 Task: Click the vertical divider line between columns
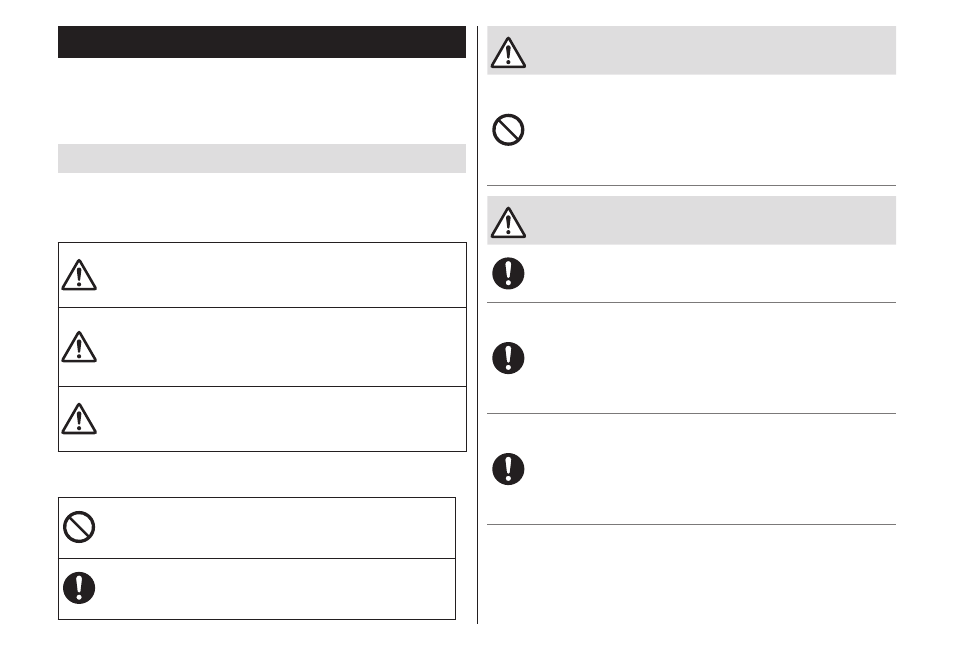pyautogui.click(x=478, y=325)
